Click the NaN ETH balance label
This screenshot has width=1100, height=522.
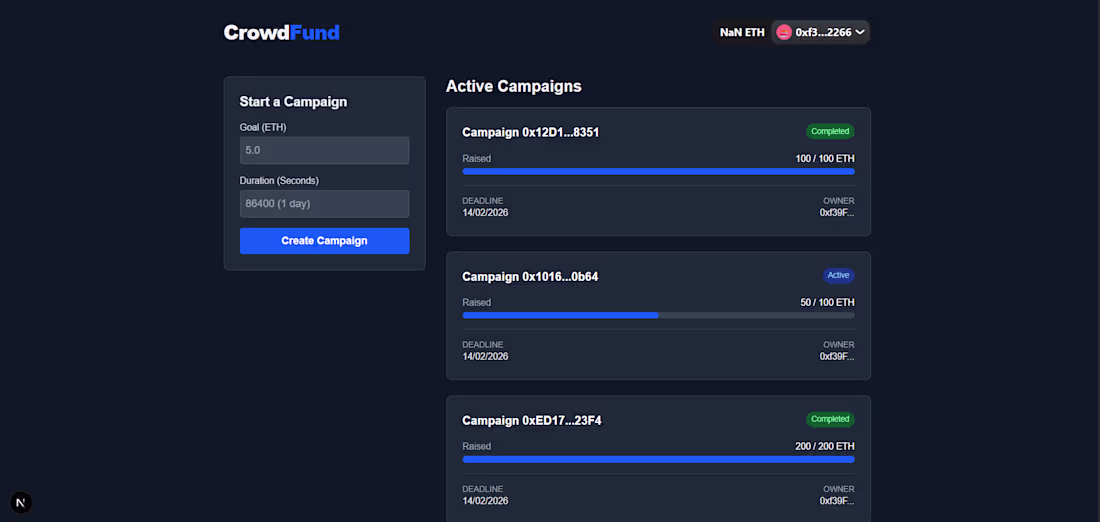[742, 32]
